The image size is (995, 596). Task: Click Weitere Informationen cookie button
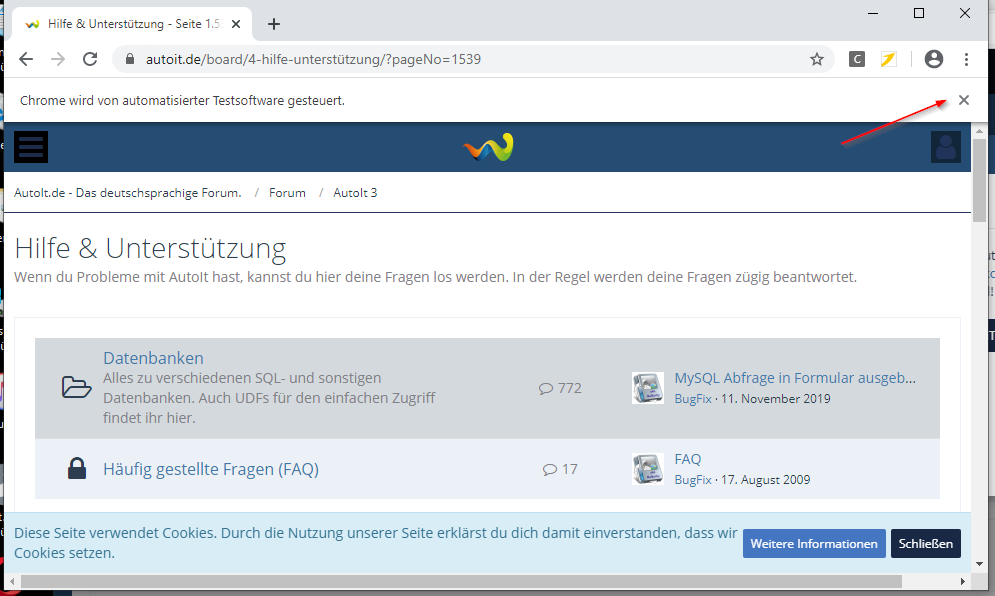pos(814,544)
